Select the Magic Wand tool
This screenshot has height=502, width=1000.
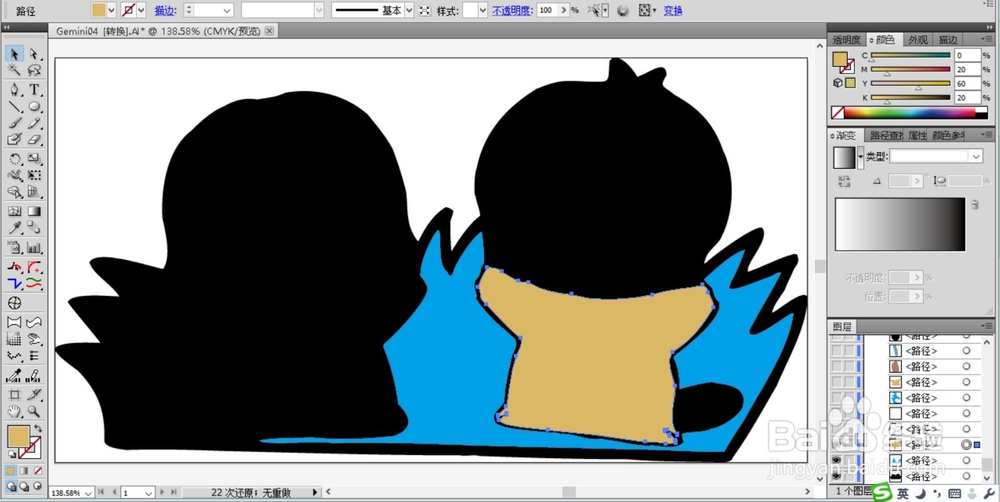tap(15, 70)
